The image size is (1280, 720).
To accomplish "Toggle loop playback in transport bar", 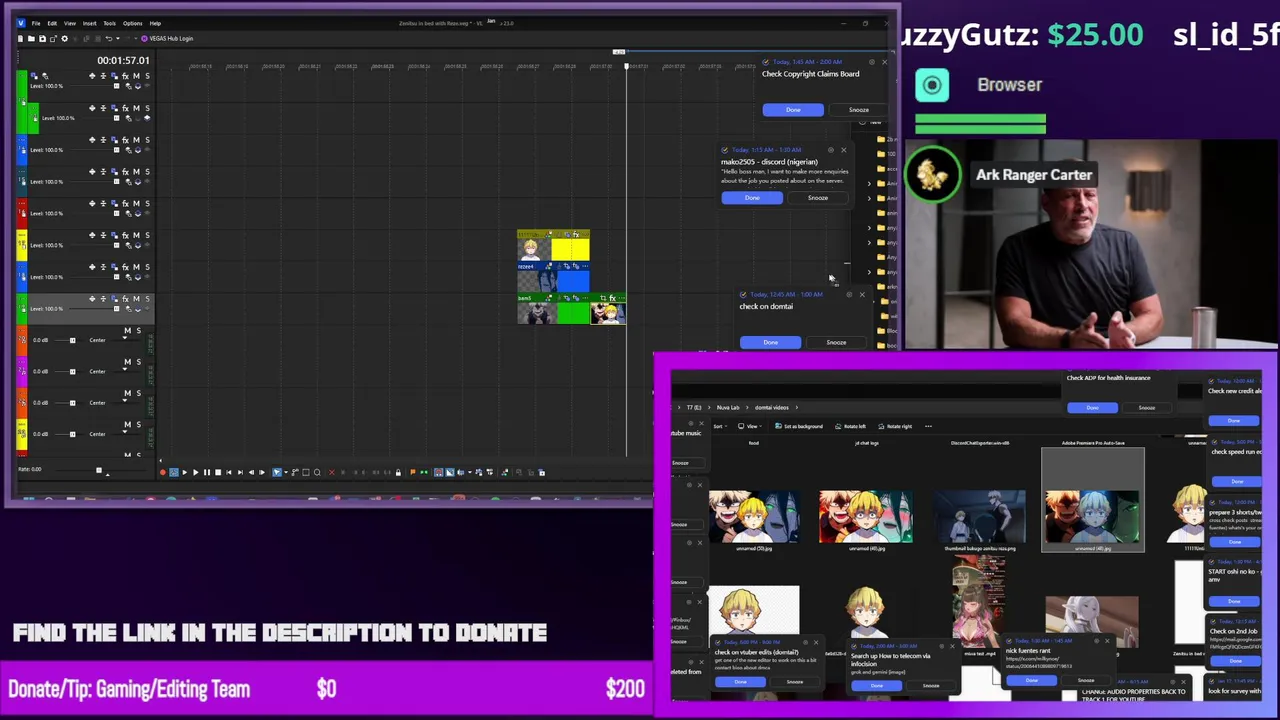I will point(174,472).
